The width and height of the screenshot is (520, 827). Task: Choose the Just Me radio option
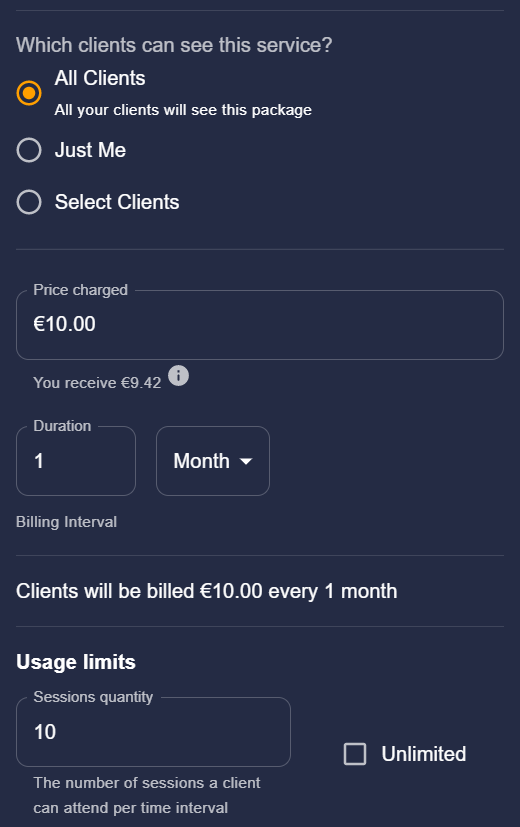[29, 150]
